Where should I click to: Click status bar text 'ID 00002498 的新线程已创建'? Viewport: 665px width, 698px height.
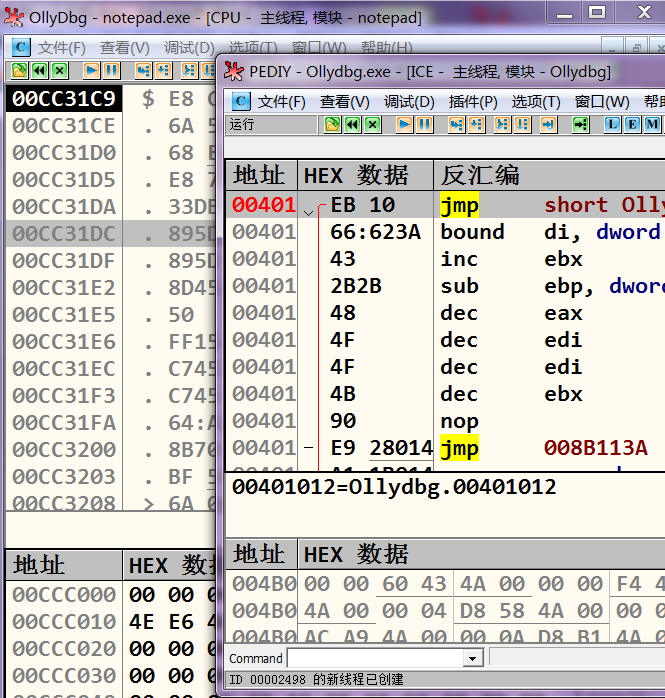[x=316, y=679]
